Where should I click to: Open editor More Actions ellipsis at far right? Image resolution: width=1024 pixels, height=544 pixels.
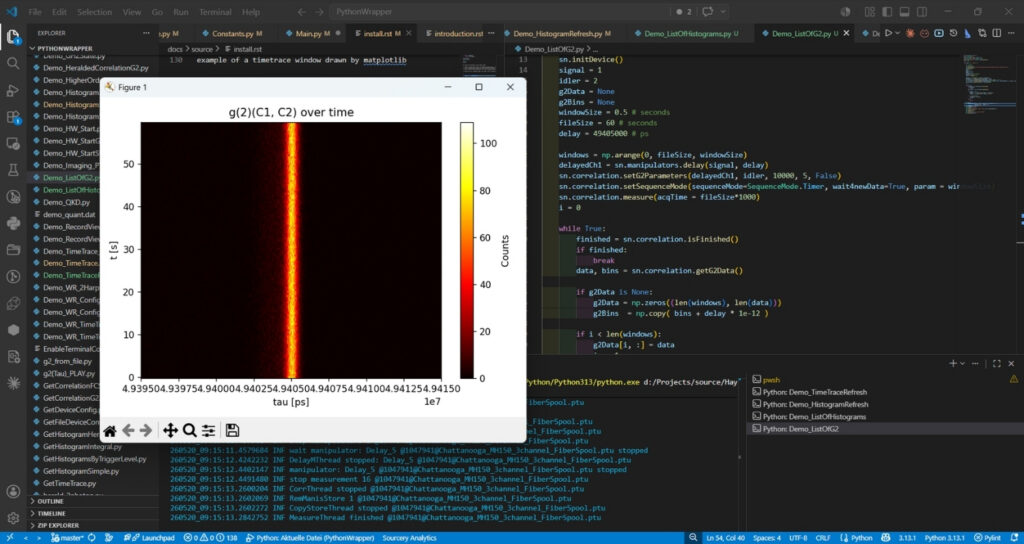[1011, 33]
